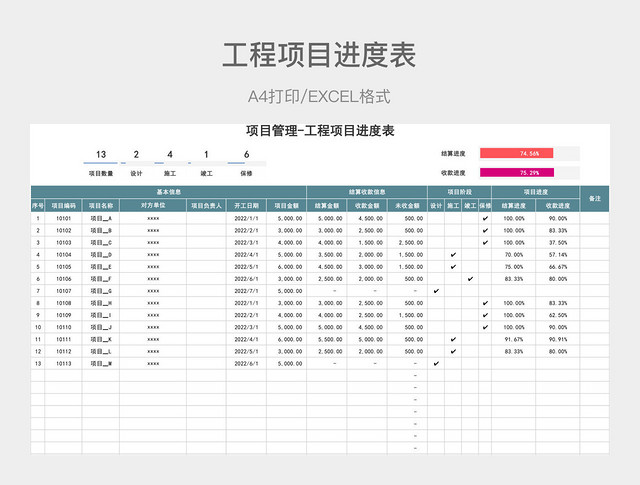
Task: Select the project name cell 项目__B
Action: click(x=101, y=231)
